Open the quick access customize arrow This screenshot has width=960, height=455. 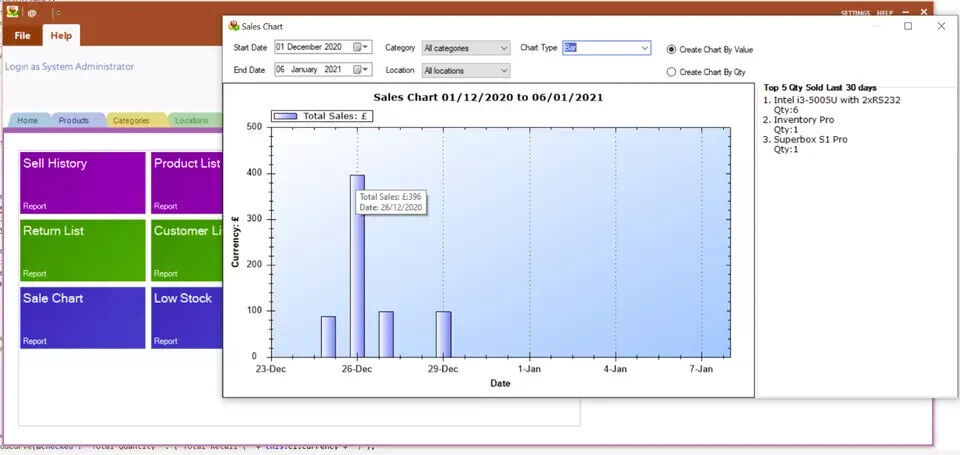[x=57, y=12]
